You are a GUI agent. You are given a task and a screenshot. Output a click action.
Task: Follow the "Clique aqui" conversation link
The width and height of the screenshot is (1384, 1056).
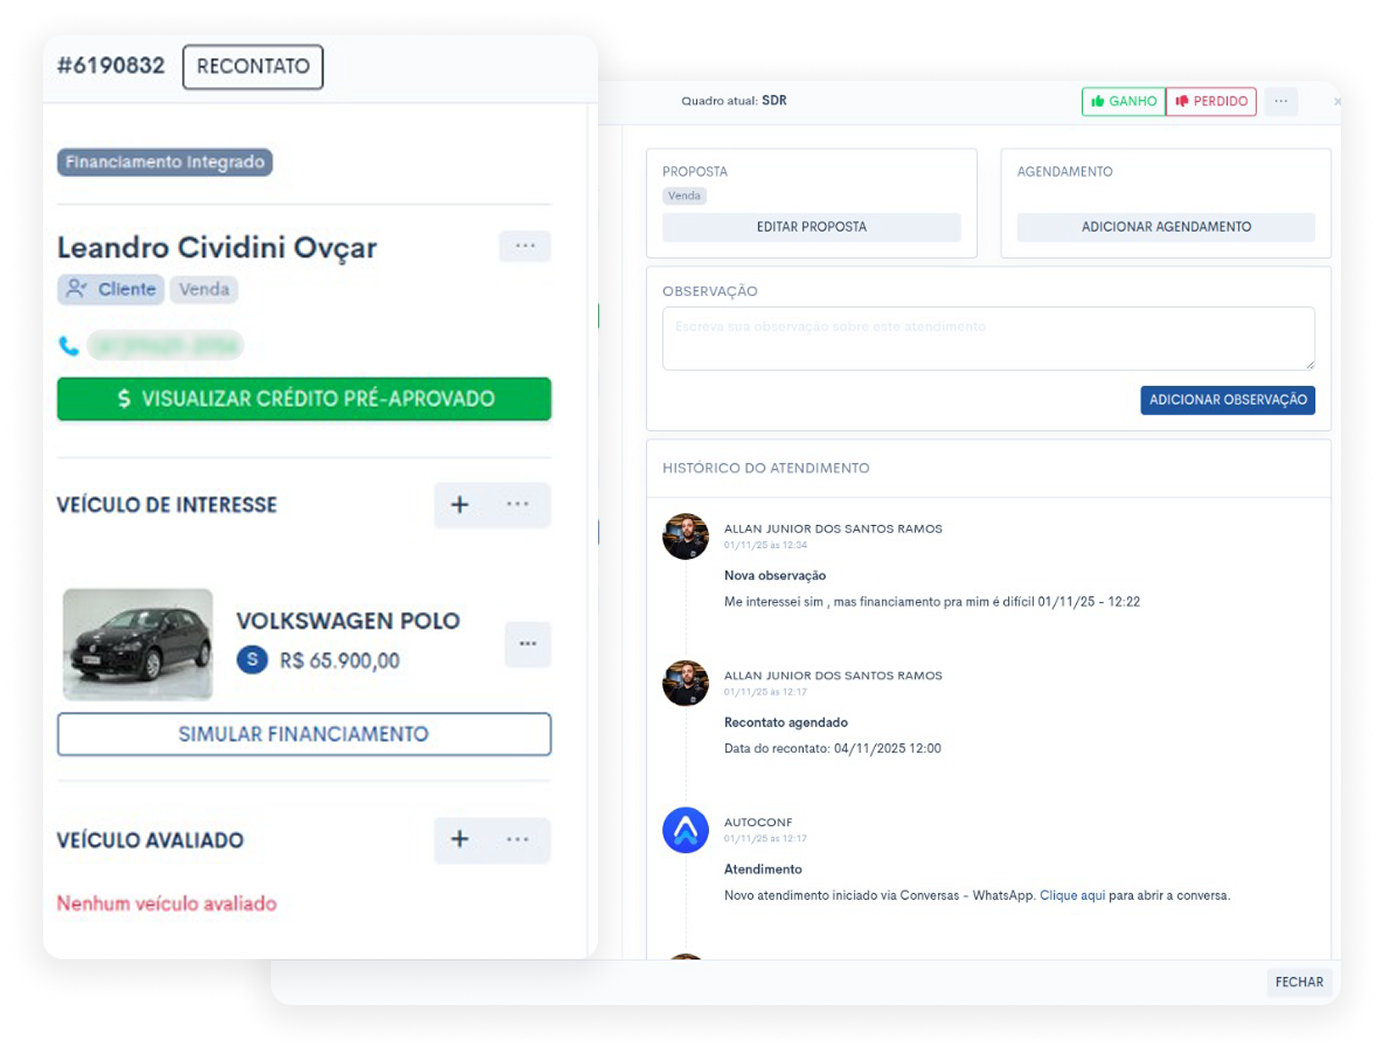pos(1072,896)
